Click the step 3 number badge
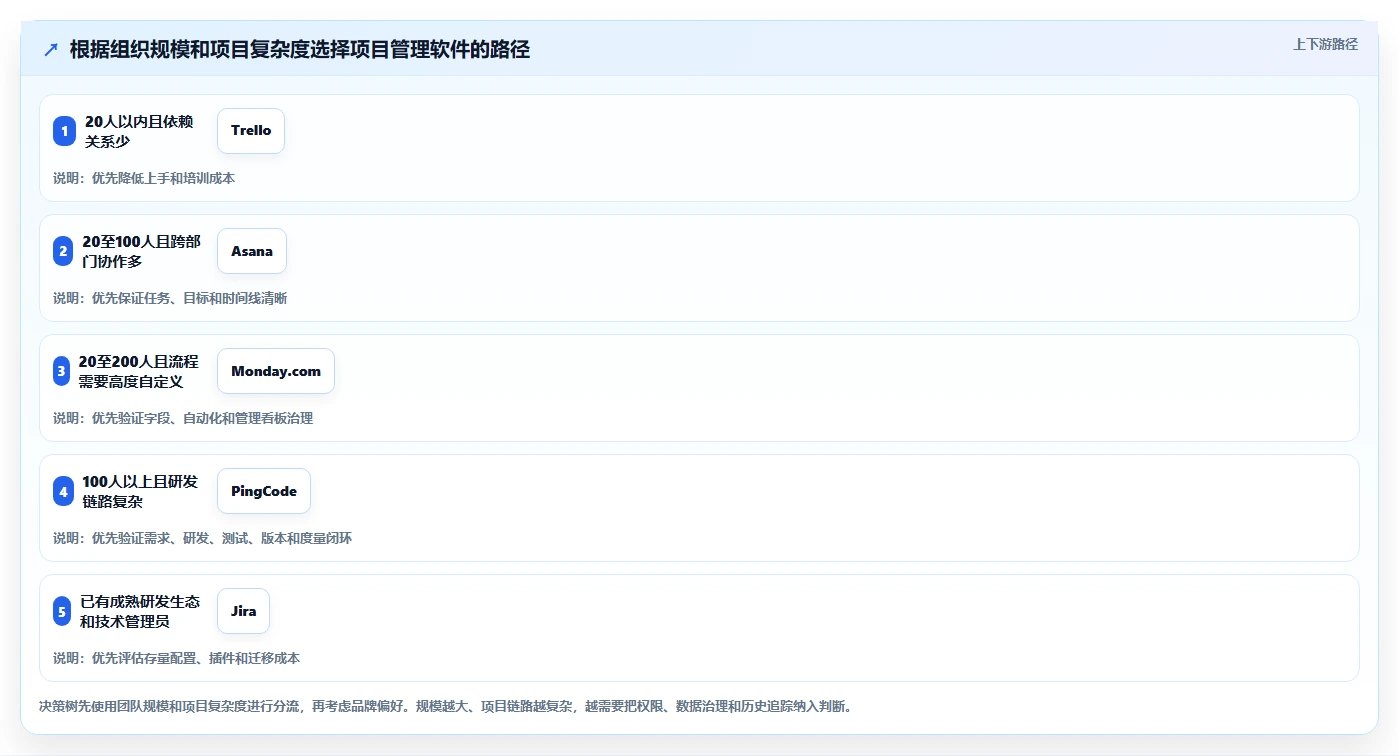 point(62,371)
